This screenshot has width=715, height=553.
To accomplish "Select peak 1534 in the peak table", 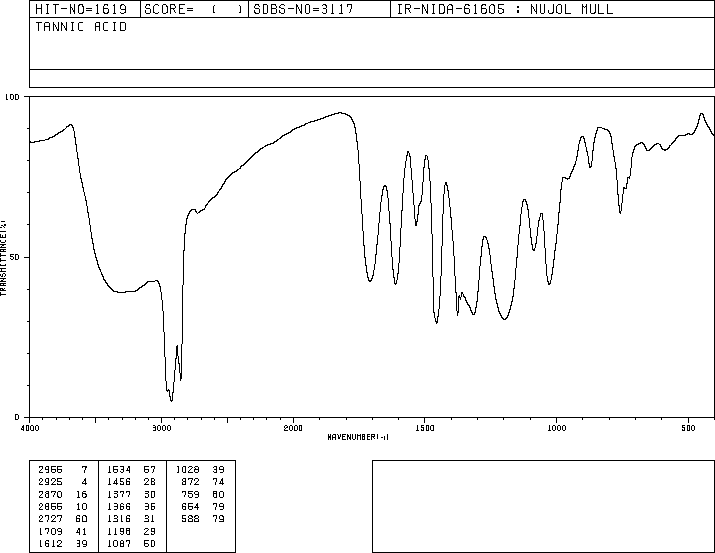I will (x=119, y=469).
